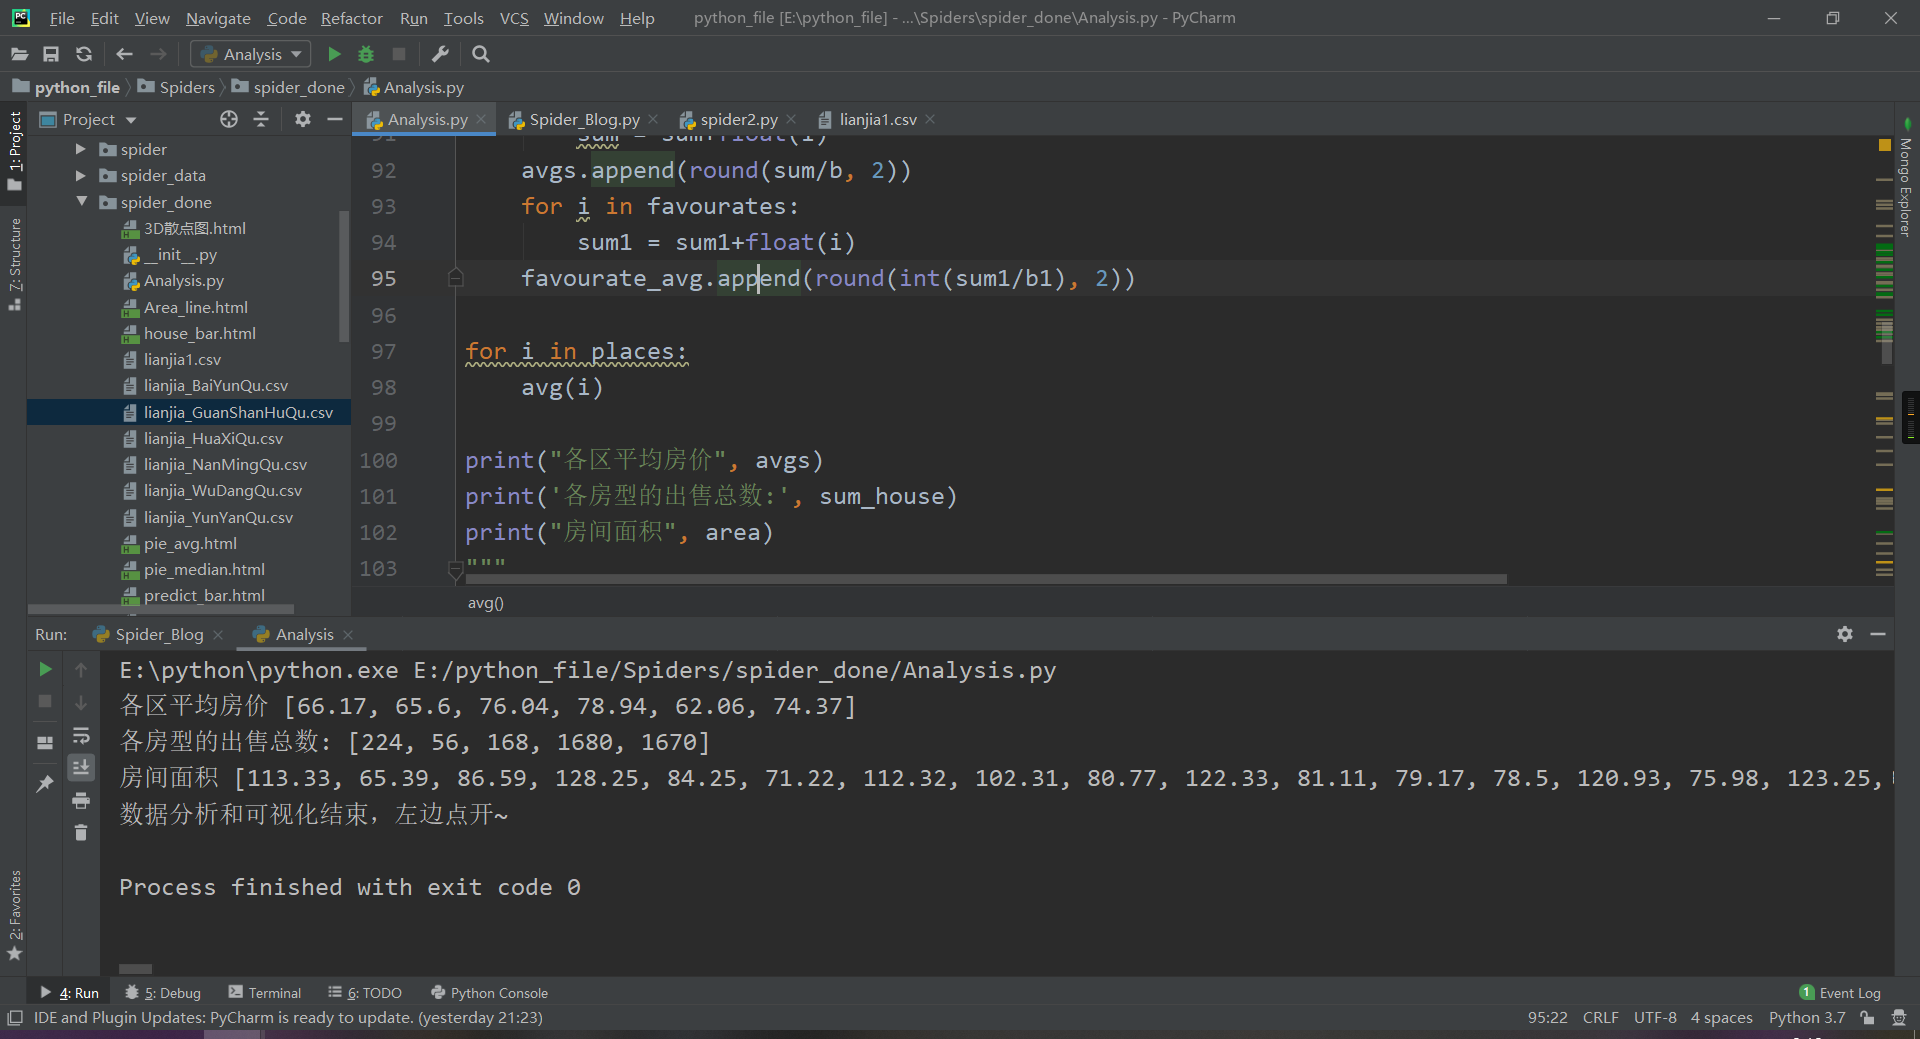The height and width of the screenshot is (1039, 1920).
Task: Toggle the Mongo Explorer side panel
Action: pos(1906,180)
